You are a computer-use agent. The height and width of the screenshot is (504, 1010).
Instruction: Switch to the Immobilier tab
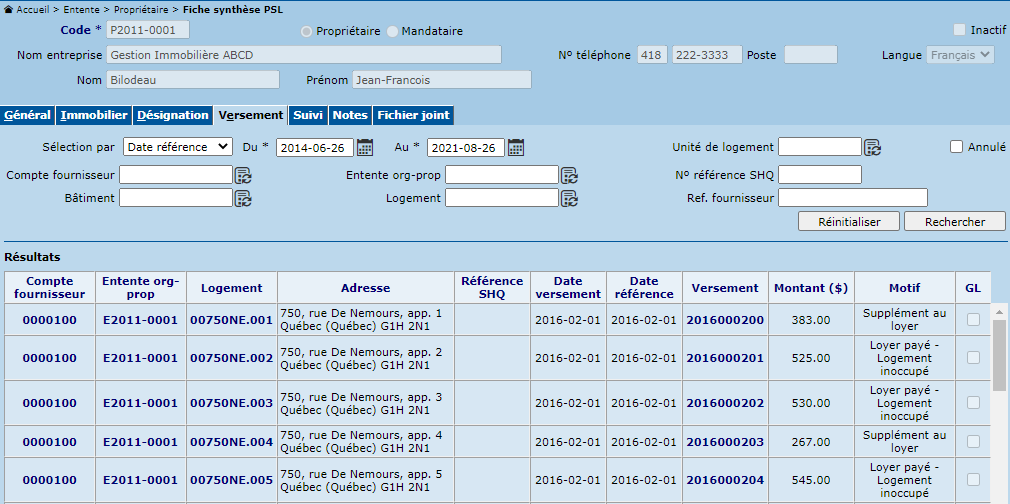(94, 115)
